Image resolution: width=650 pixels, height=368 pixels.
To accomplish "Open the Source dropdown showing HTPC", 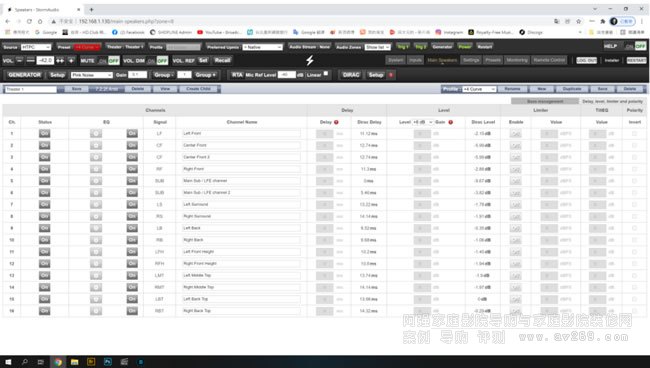I will pos(36,47).
